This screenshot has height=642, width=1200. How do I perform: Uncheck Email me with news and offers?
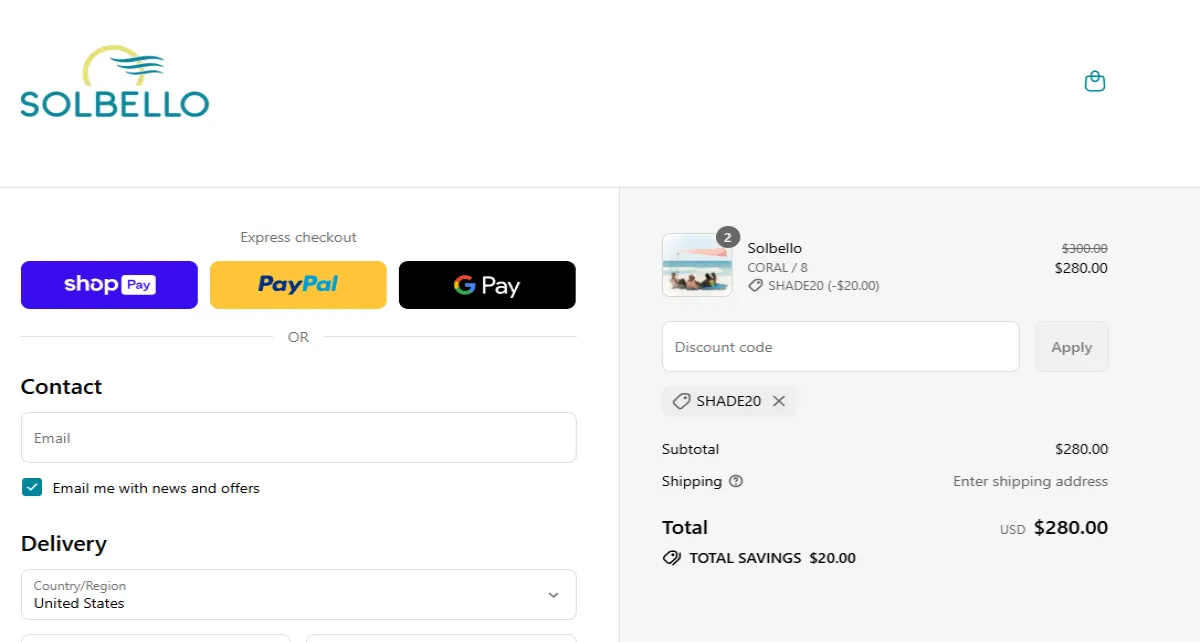point(33,488)
